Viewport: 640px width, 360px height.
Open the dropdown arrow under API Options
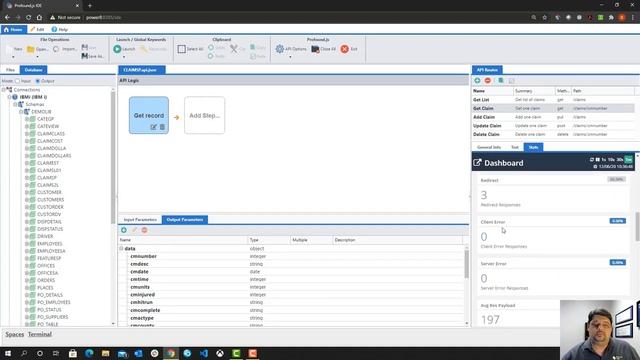tap(290, 57)
